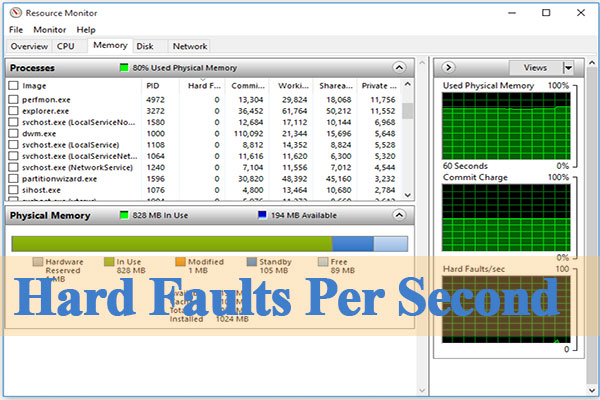Click the green In Use memory bar segment
Image resolution: width=600 pixels, height=400 pixels.
point(172,244)
